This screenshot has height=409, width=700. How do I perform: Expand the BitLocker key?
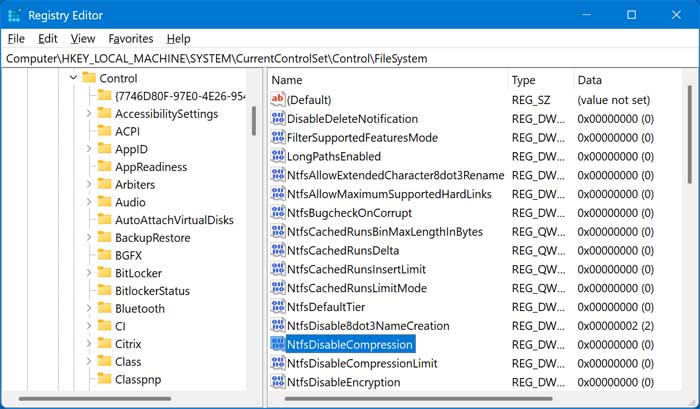89,272
